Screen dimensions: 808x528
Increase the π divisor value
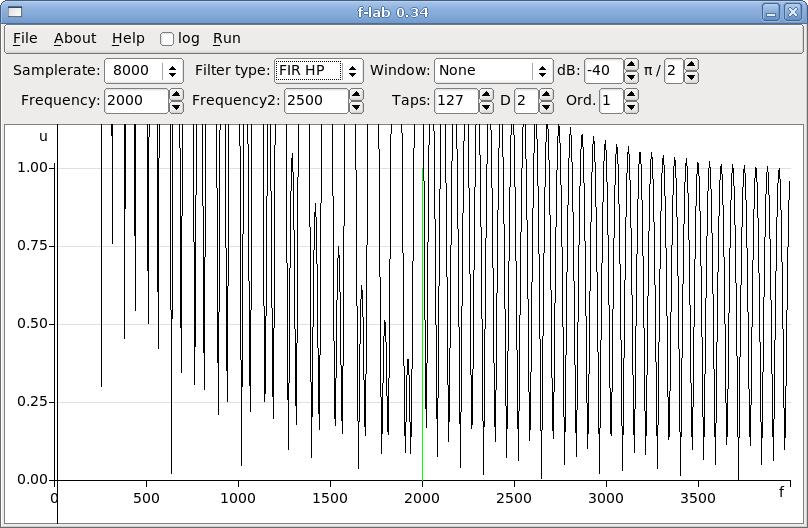(x=692, y=65)
